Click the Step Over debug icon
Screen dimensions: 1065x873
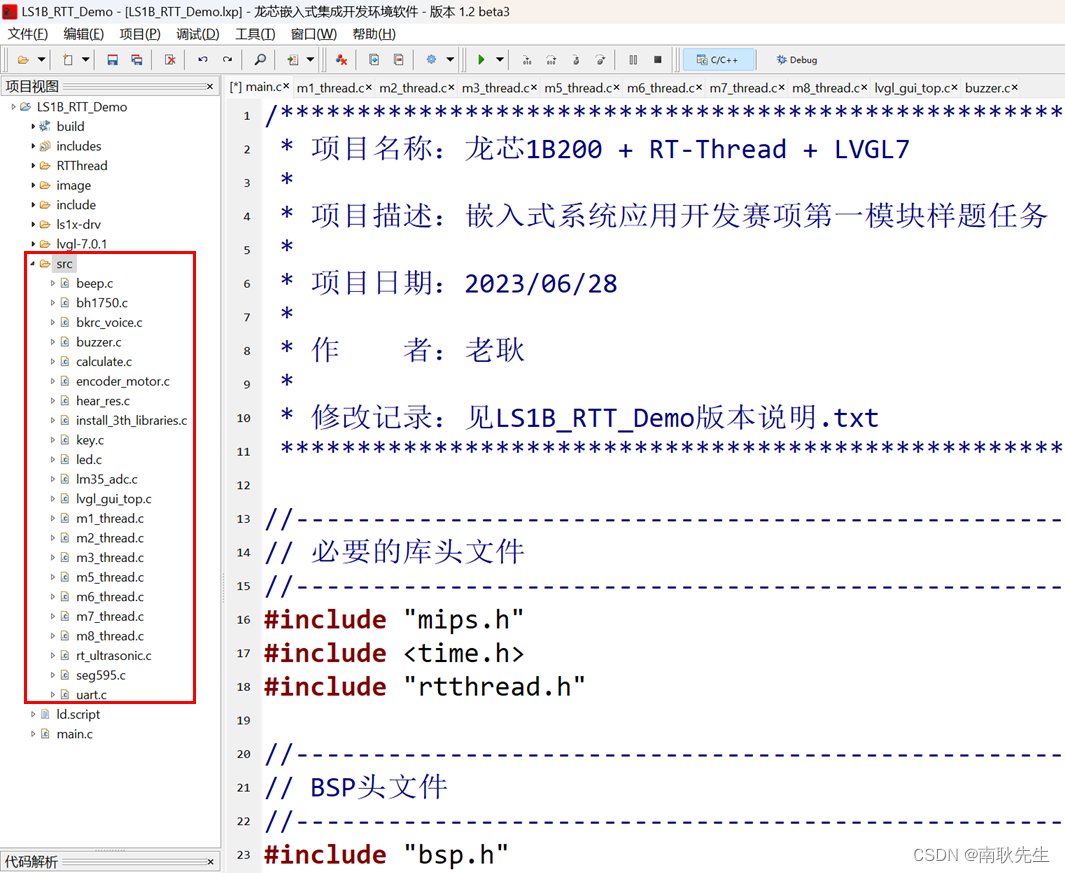551,60
